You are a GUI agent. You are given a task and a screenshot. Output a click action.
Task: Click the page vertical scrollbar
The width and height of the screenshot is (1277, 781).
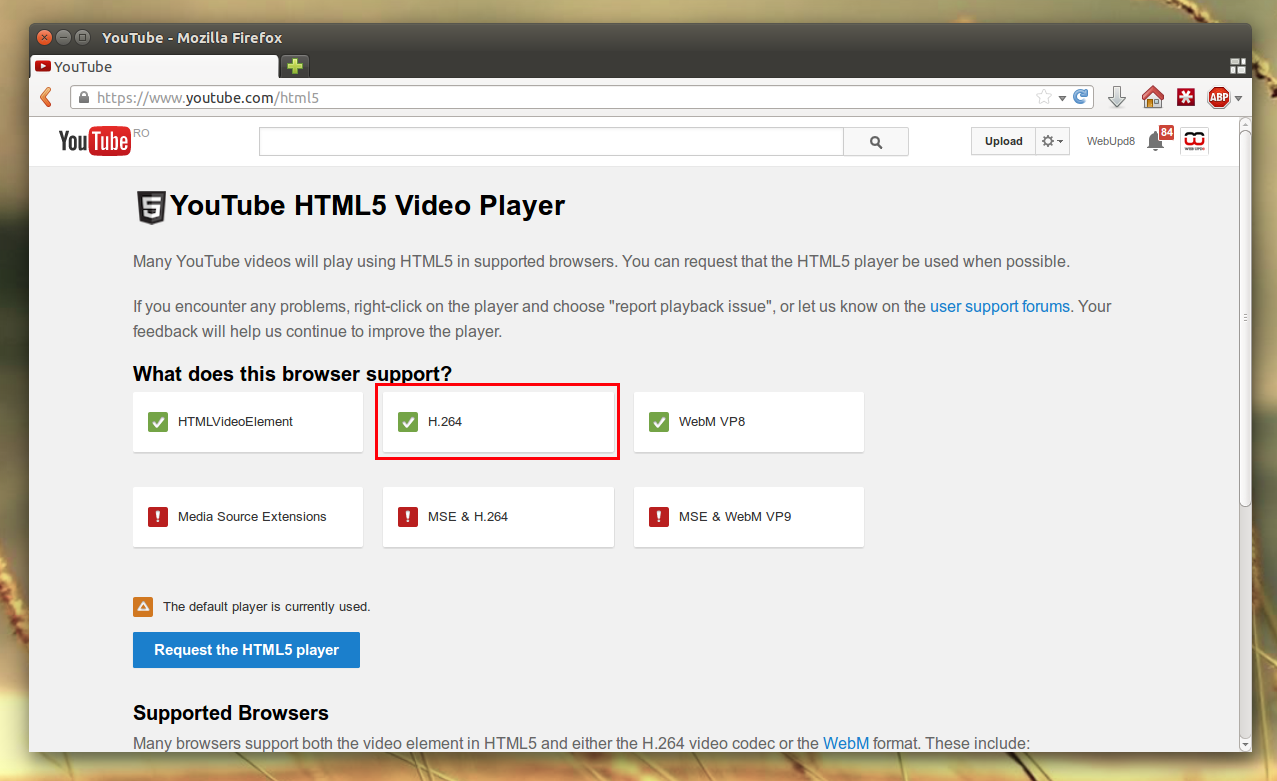(1245, 319)
